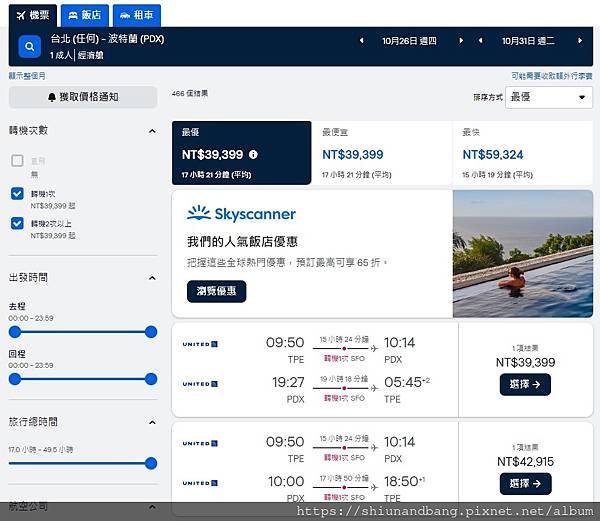Click the 去程 slider left handle
600x521 pixels.
pyautogui.click(x=15, y=332)
